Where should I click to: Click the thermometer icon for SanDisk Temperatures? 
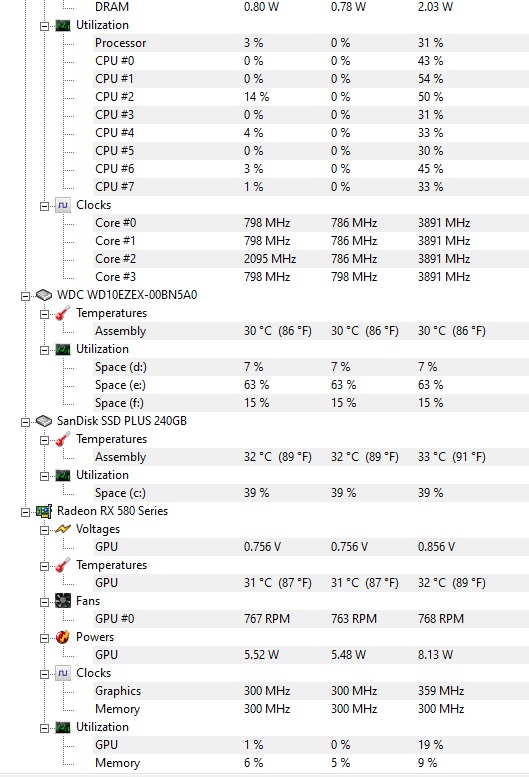click(63, 439)
